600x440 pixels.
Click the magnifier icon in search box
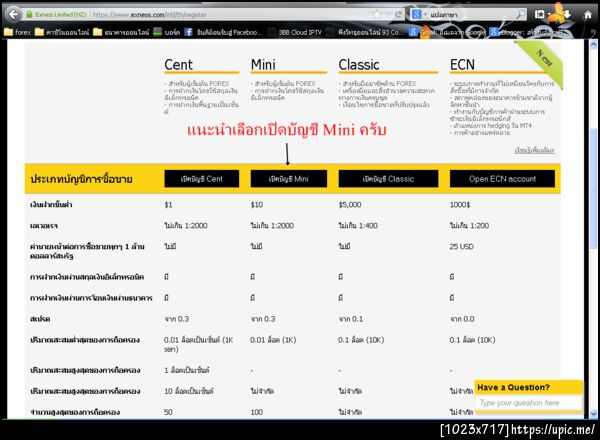(x=520, y=15)
